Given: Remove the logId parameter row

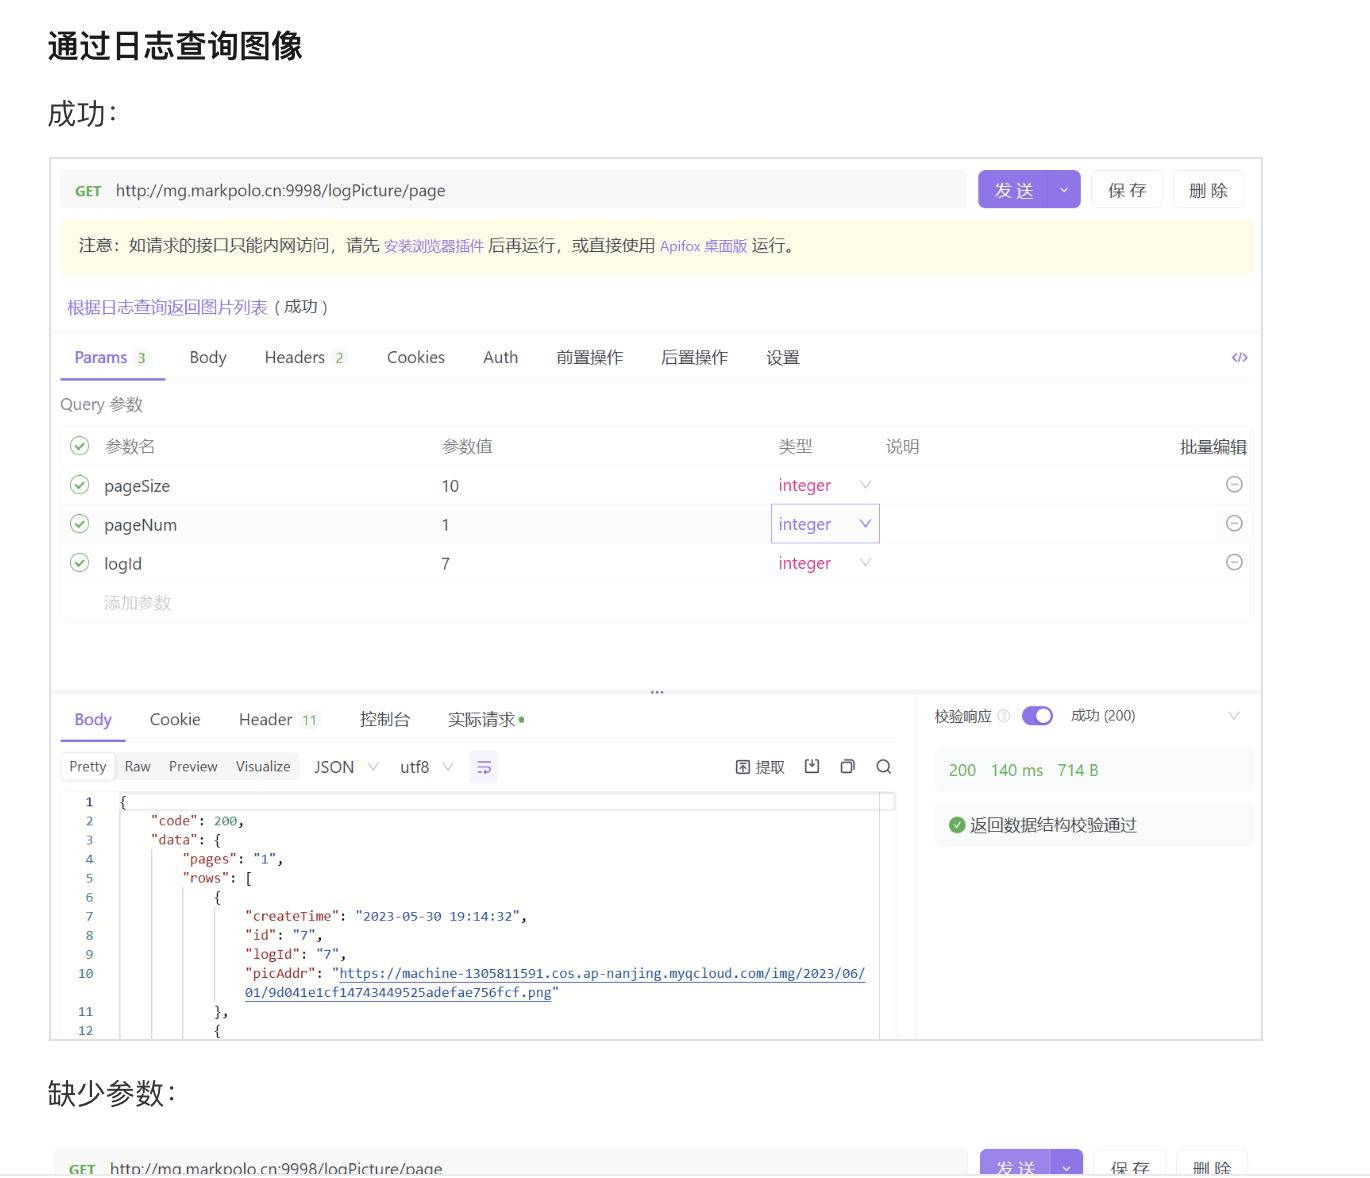Looking at the screenshot, I should click(1234, 563).
